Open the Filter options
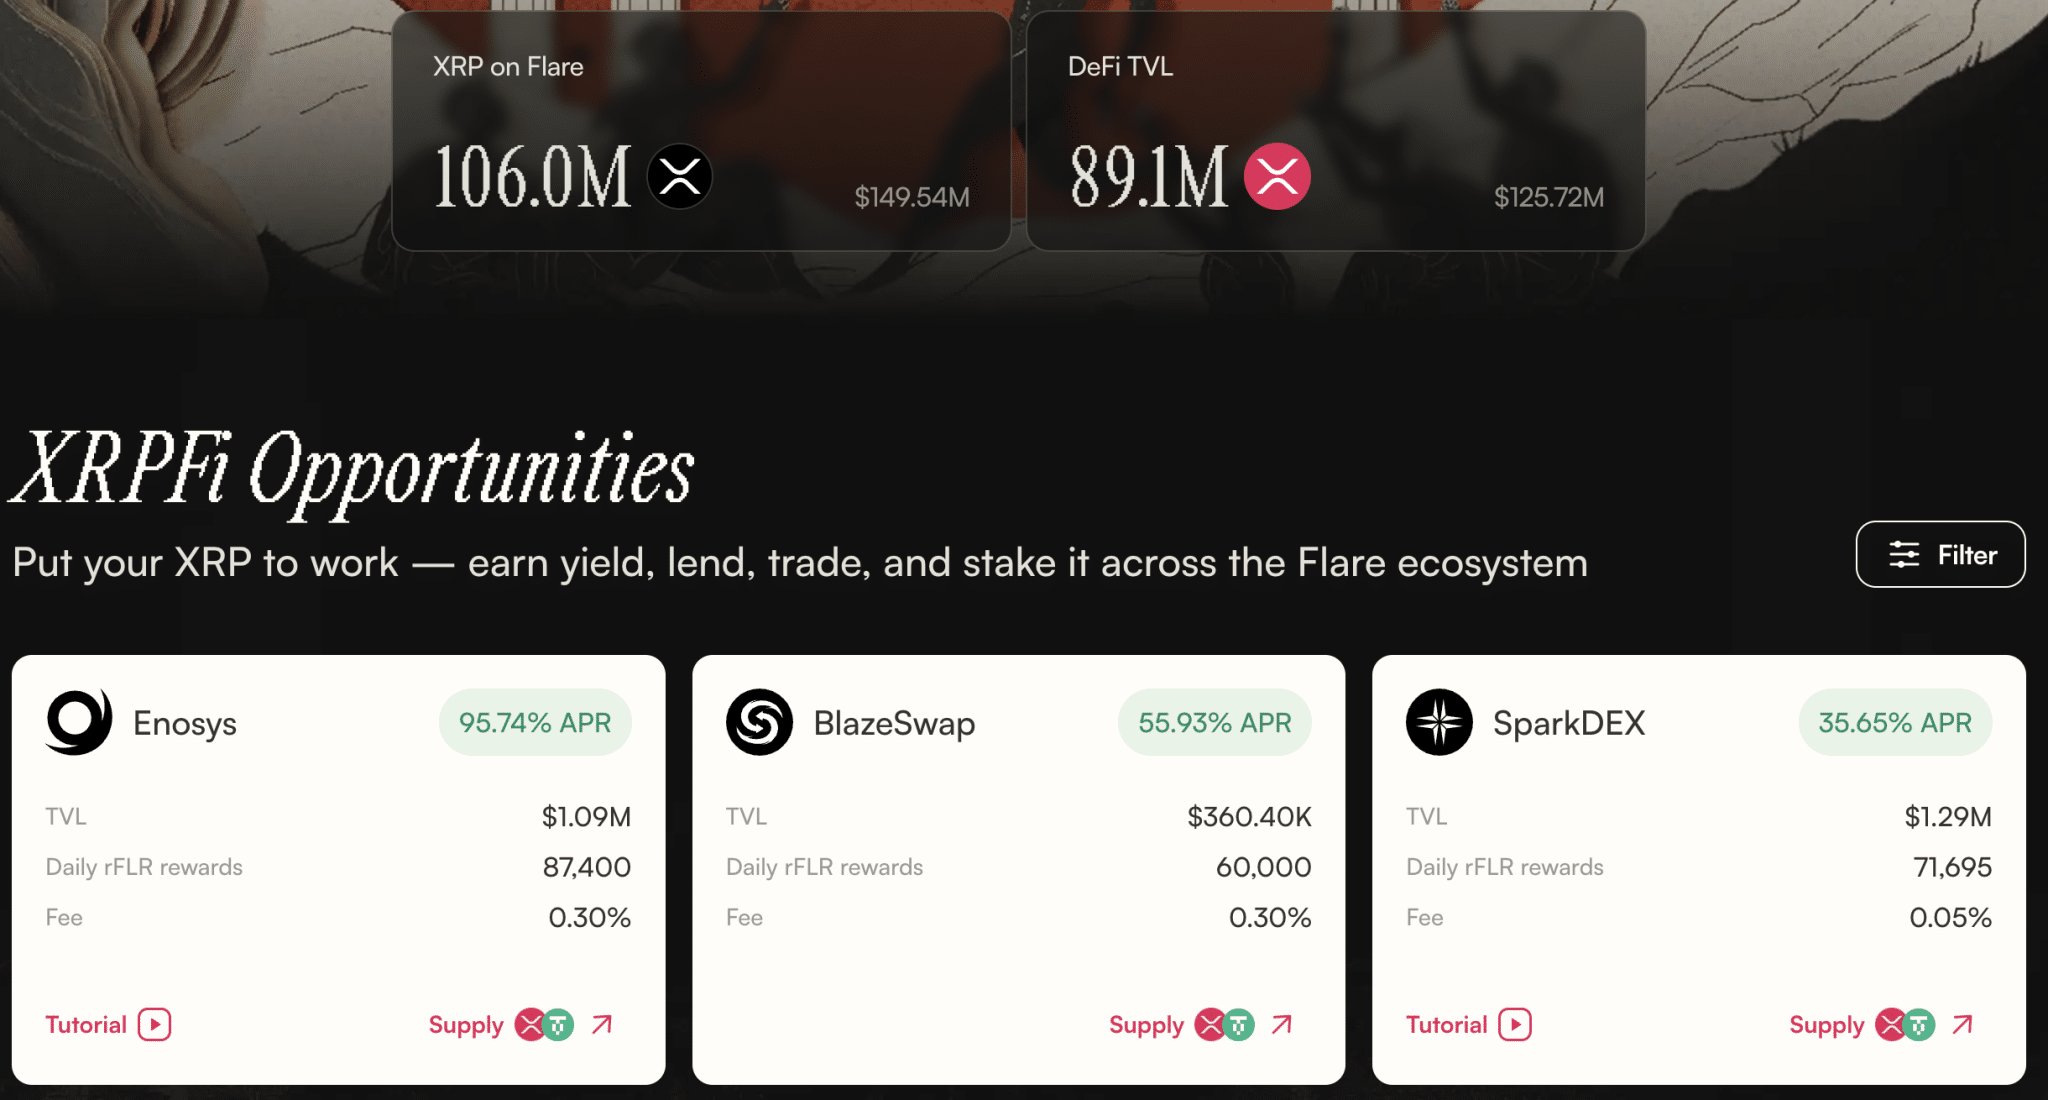This screenshot has height=1100, width=2048. coord(1940,554)
